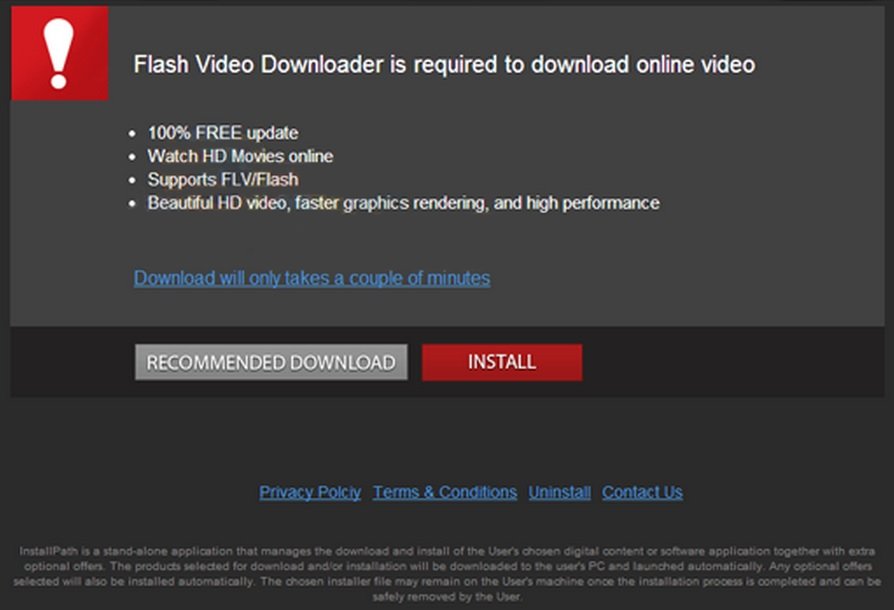This screenshot has width=894, height=610.
Task: Click the bullet dot before 'Supports FLV/Flash'
Action: click(x=132, y=180)
